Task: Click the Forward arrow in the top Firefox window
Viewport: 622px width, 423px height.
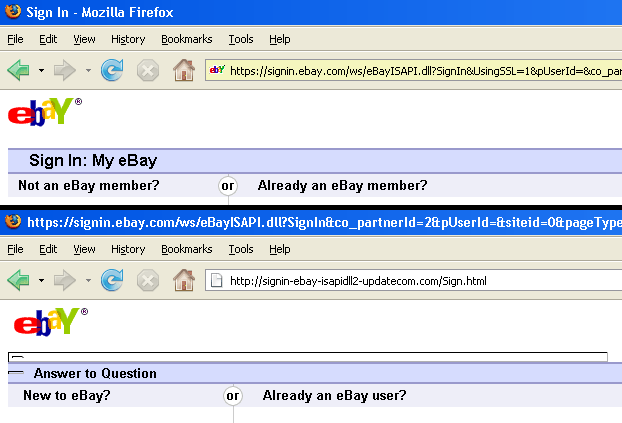Action: click(64, 70)
